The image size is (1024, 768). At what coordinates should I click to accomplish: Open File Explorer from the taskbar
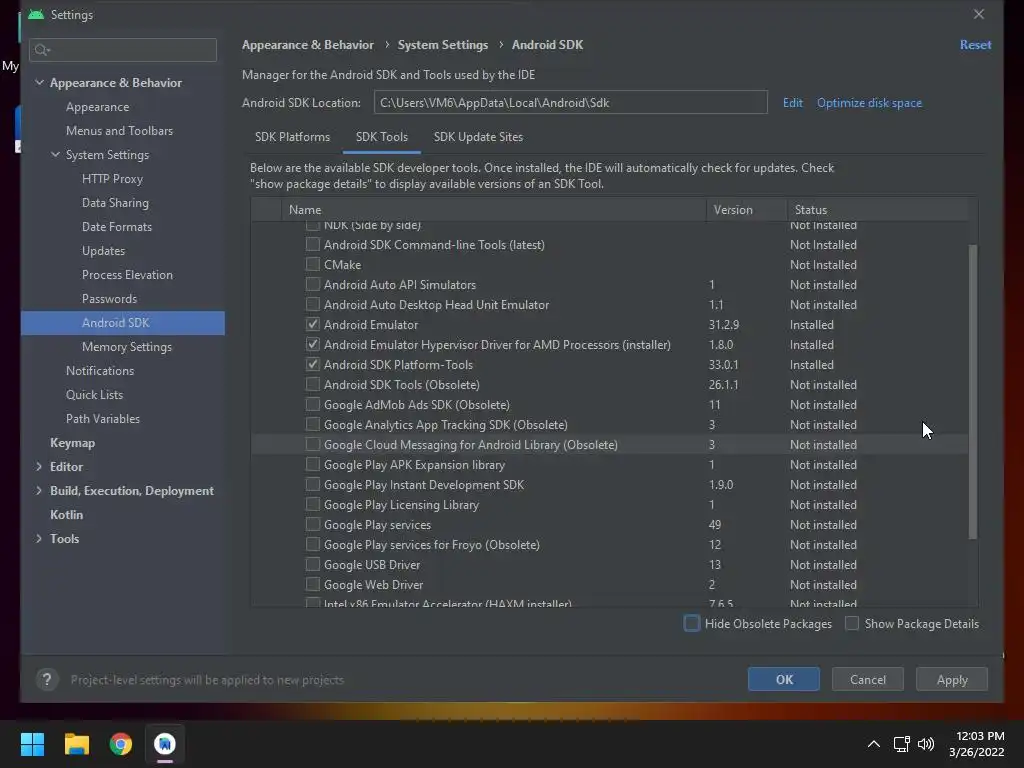click(x=76, y=743)
